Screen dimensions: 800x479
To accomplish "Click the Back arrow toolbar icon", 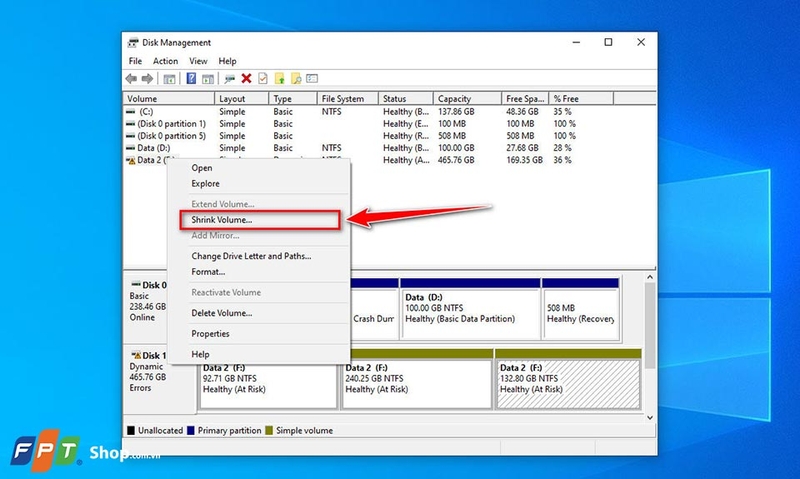I will pos(131,79).
